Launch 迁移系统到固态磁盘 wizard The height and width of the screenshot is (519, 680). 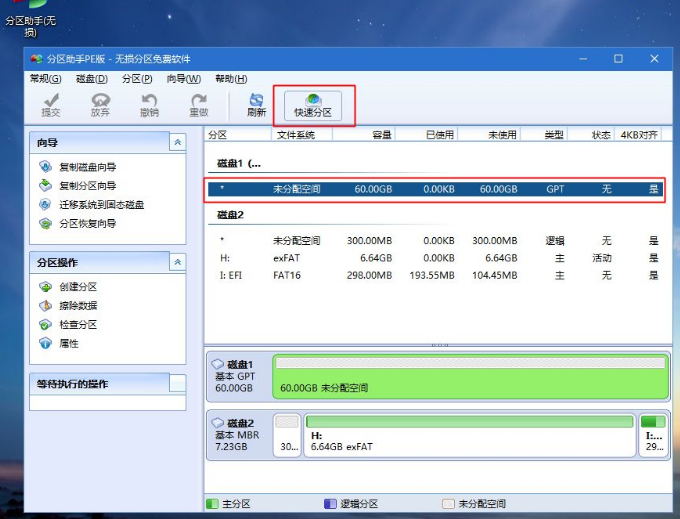pos(100,205)
